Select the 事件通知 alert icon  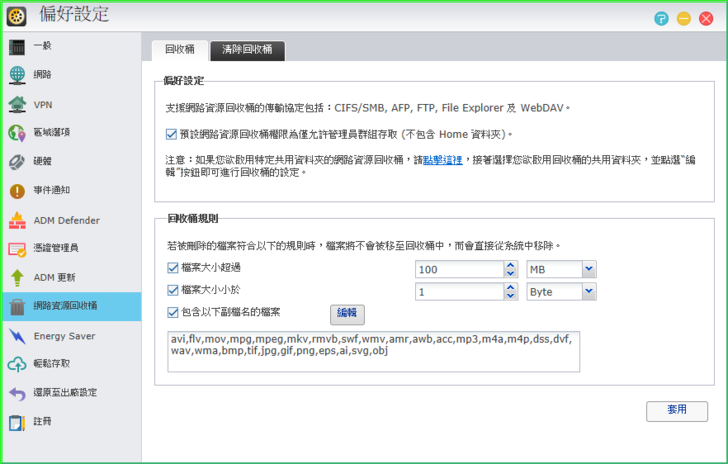point(17,190)
